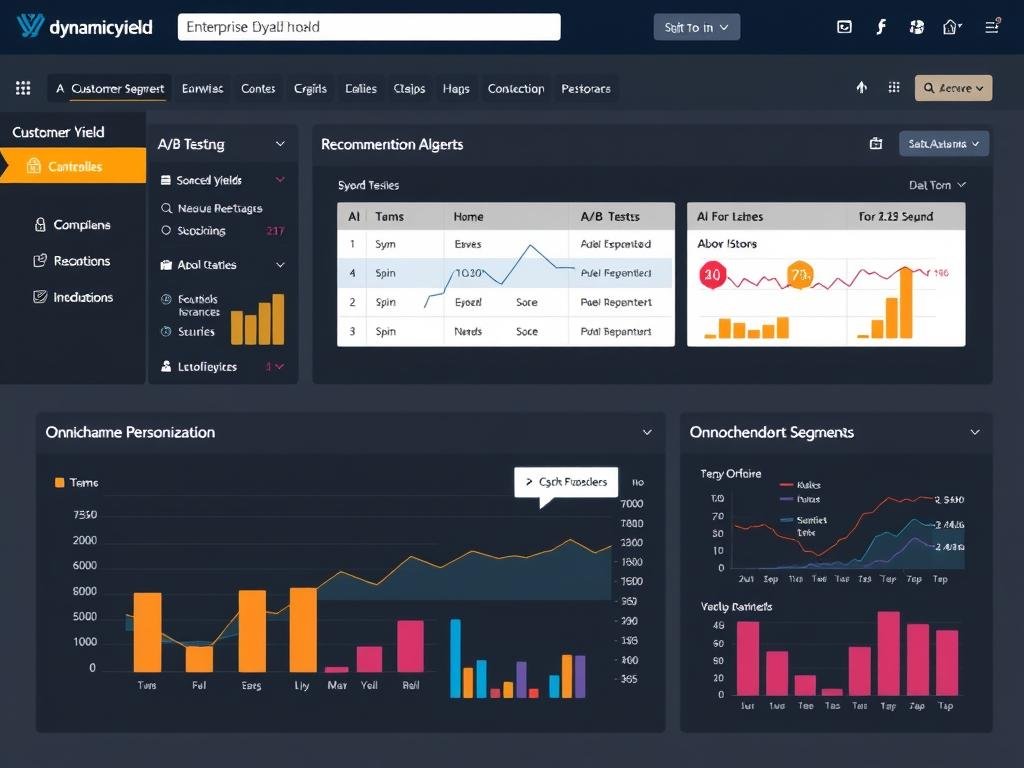The image size is (1024, 768).
Task: Open the apps grid icon near Acceve
Action: tap(893, 88)
